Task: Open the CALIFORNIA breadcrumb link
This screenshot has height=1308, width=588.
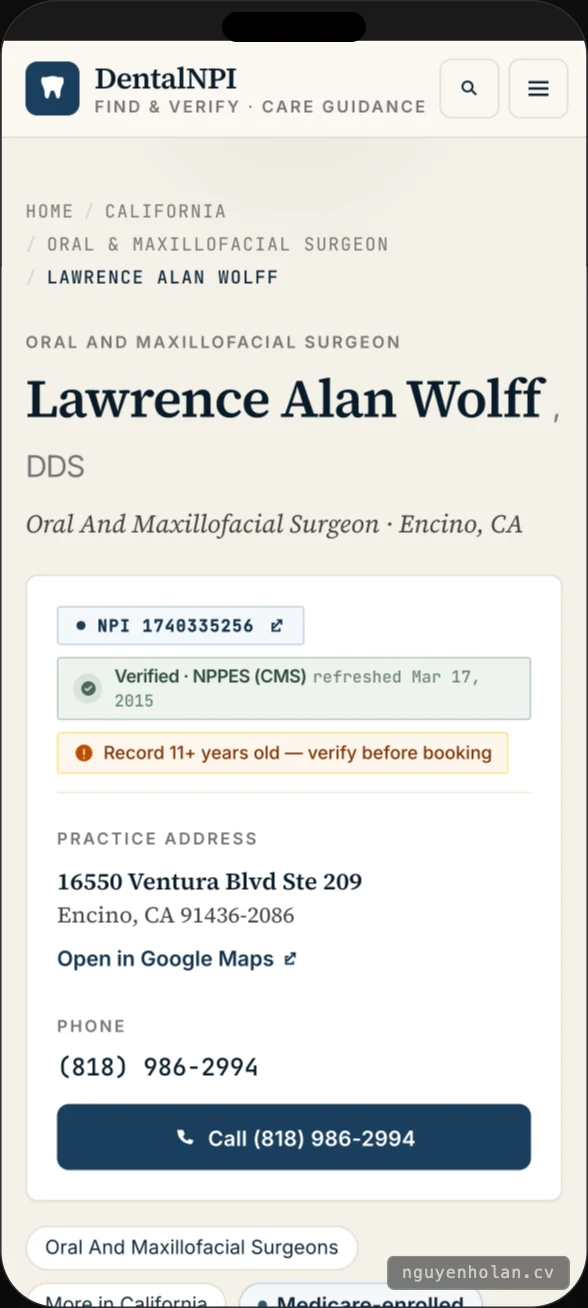Action: click(x=166, y=211)
